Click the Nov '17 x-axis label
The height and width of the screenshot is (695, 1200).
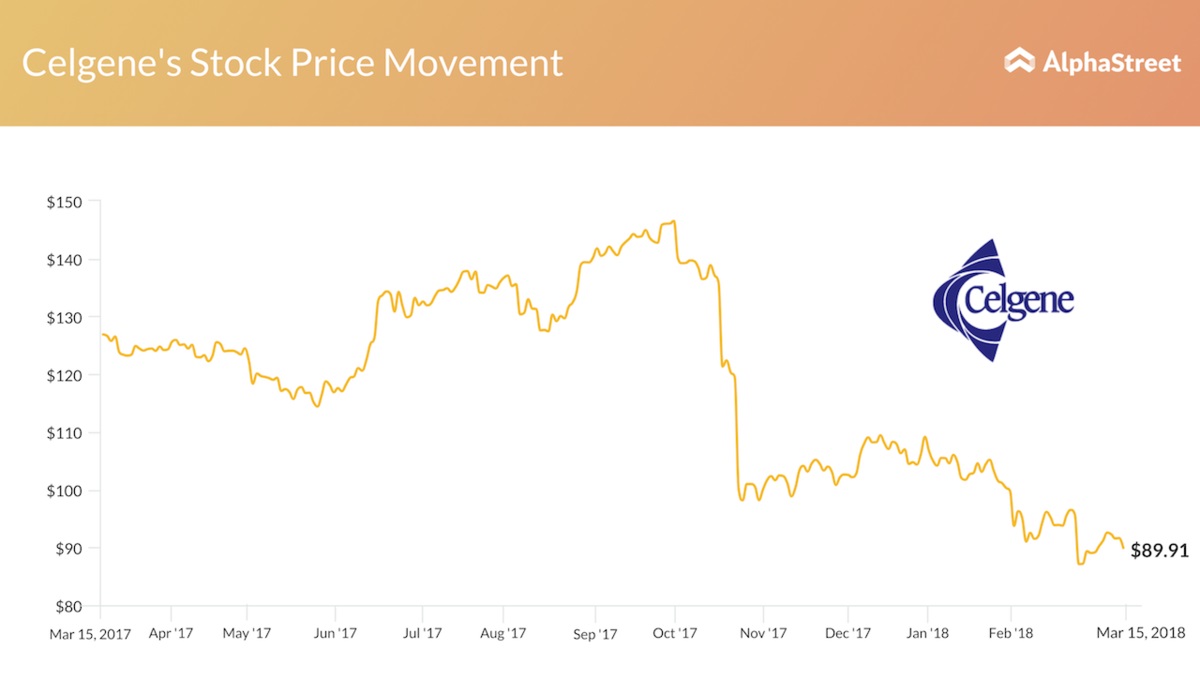click(764, 633)
